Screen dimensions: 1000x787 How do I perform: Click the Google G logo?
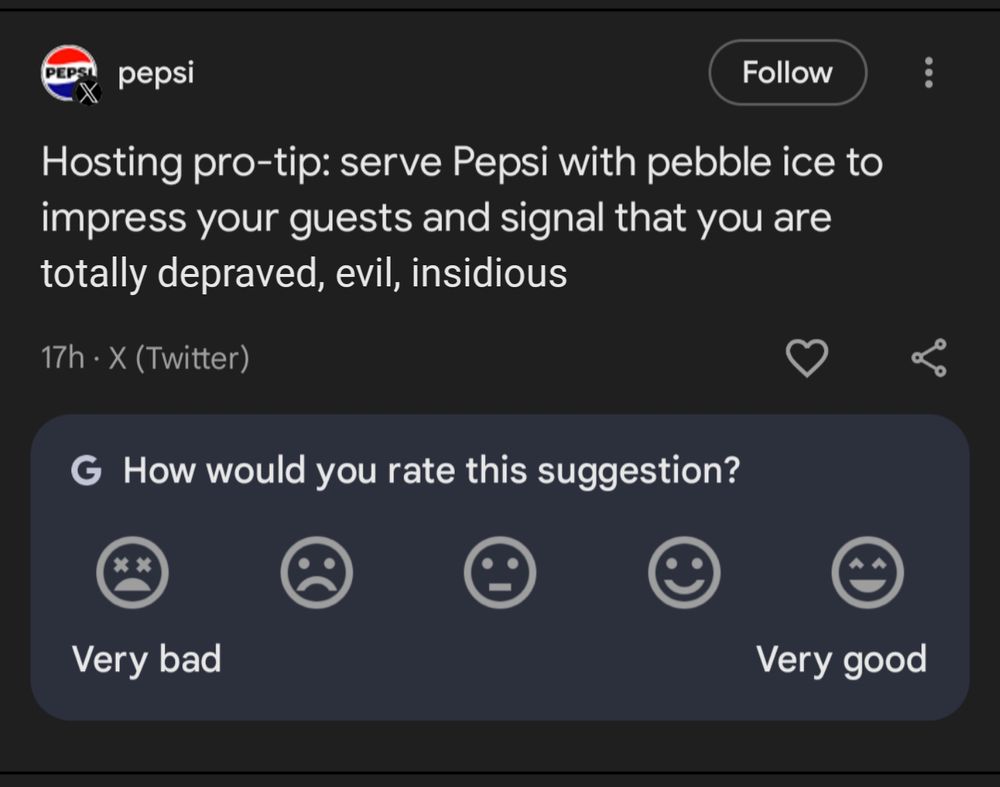point(86,470)
